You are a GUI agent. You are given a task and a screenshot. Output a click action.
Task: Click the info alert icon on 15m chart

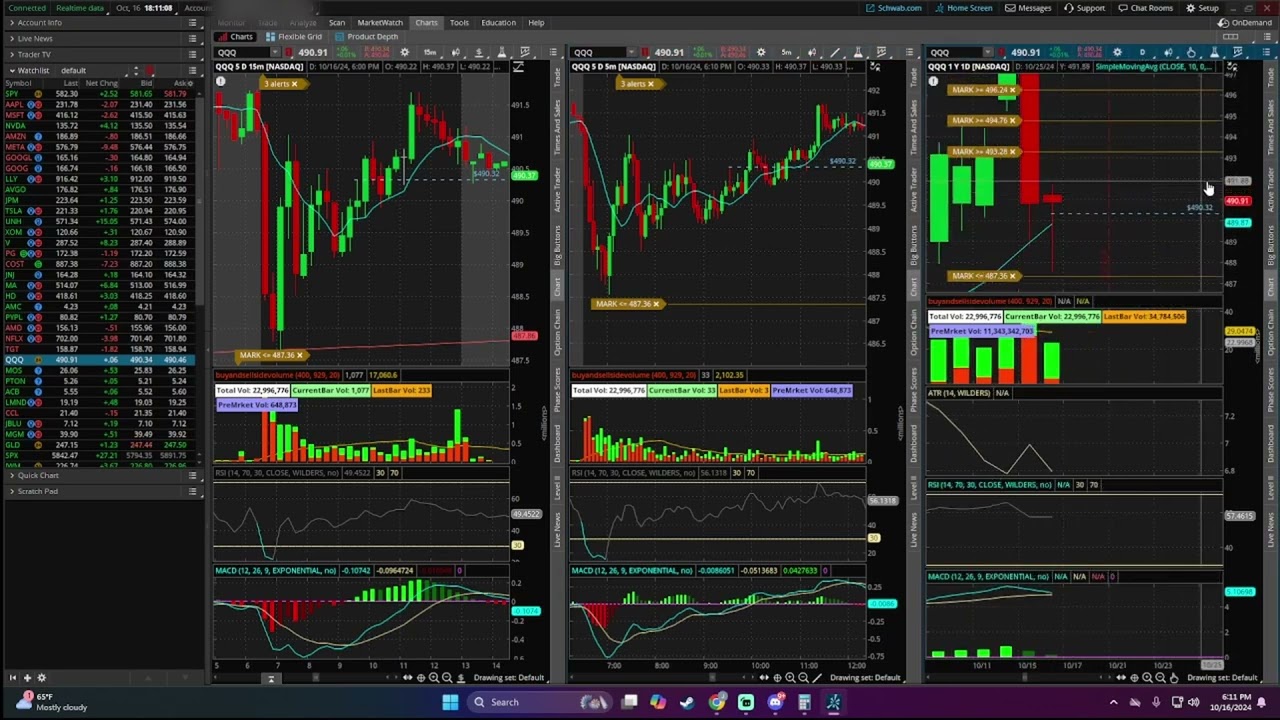pos(221,82)
